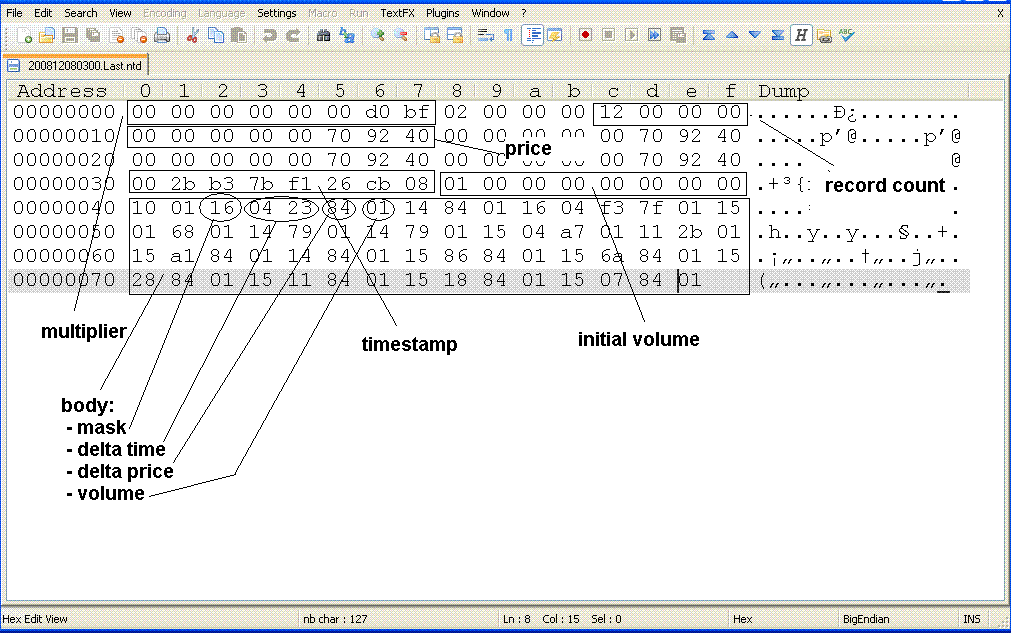Zoom out using magnifier minus icon
The image size is (1011, 633).
pos(400,35)
